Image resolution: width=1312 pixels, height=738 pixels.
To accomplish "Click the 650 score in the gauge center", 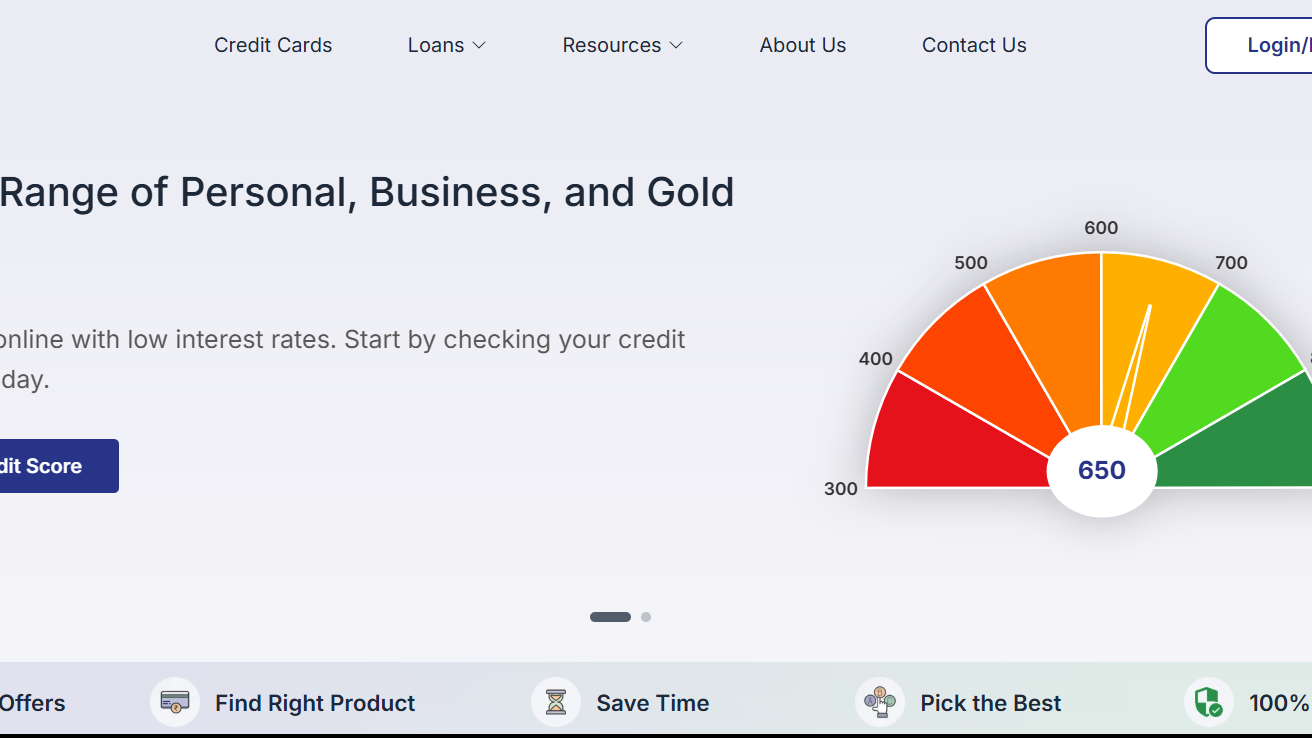I will point(1102,471).
